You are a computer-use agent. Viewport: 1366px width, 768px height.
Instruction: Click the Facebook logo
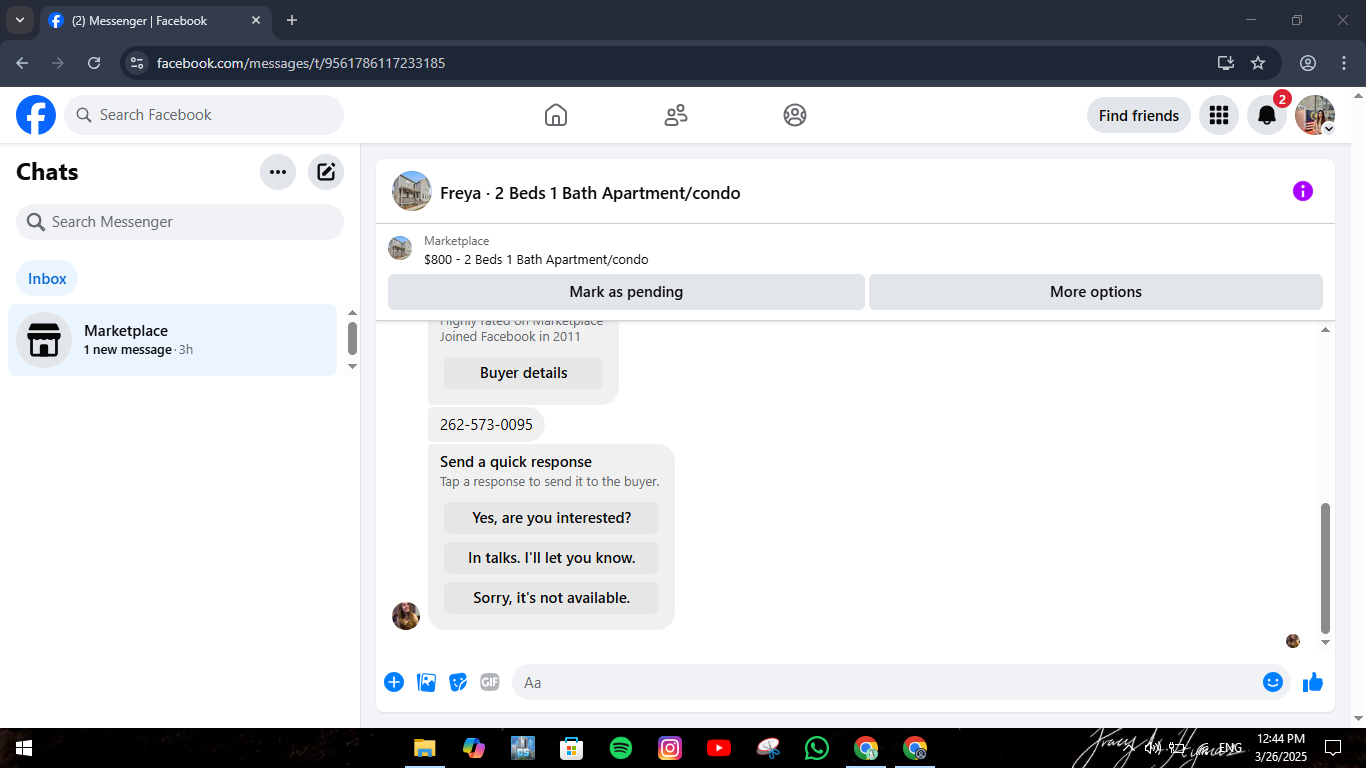tap(36, 115)
